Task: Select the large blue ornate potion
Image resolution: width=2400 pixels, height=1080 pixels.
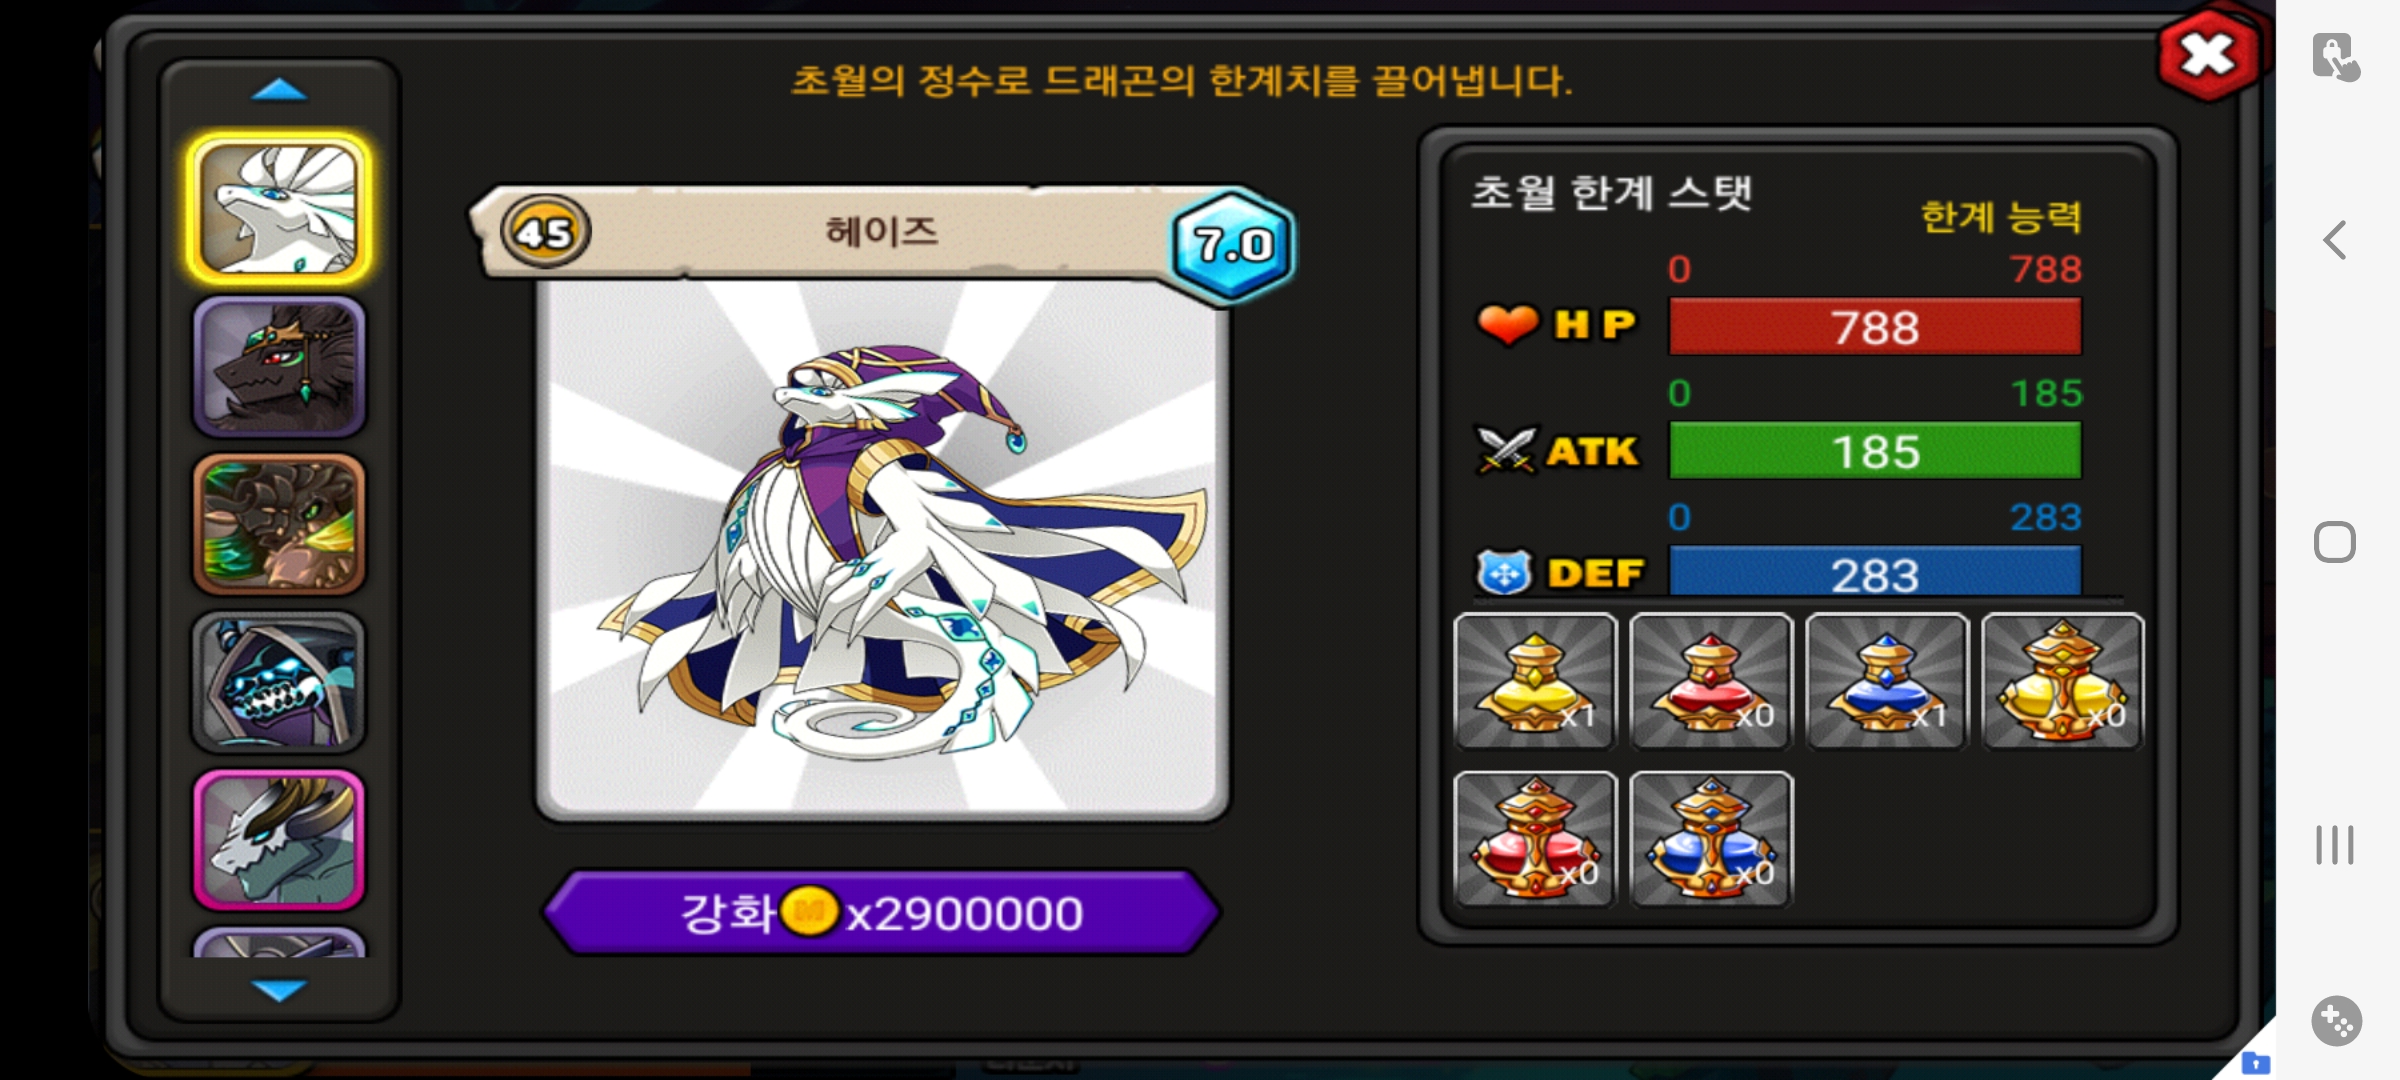Action: tap(1711, 839)
